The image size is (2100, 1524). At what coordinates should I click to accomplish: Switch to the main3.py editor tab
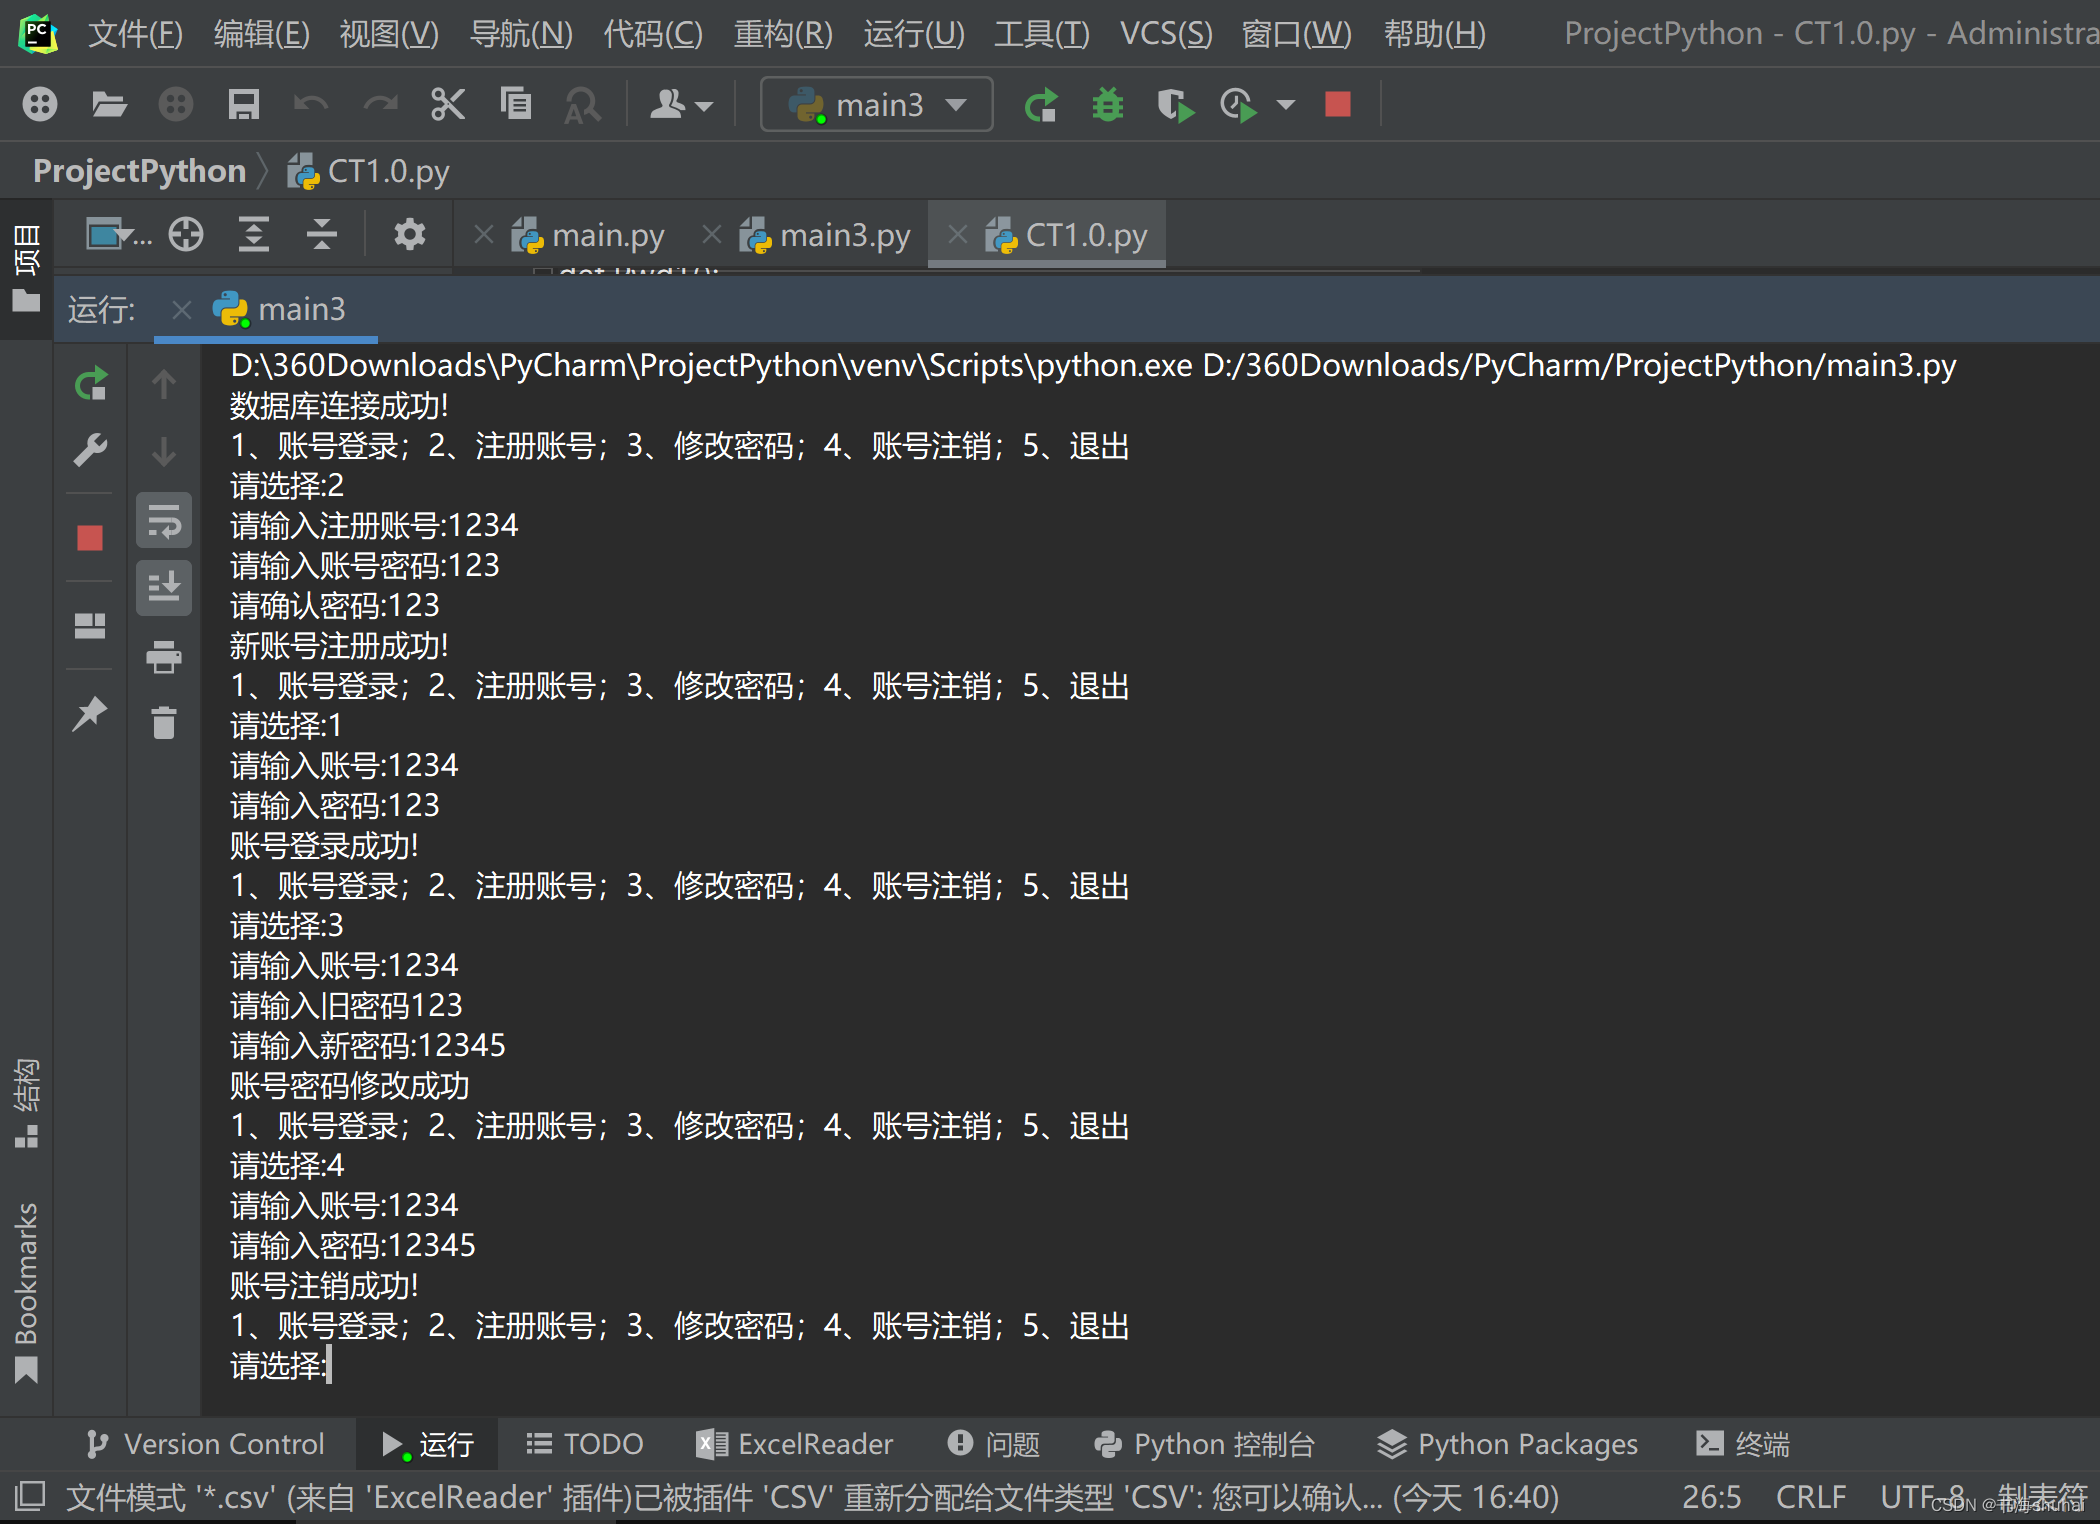click(x=826, y=236)
